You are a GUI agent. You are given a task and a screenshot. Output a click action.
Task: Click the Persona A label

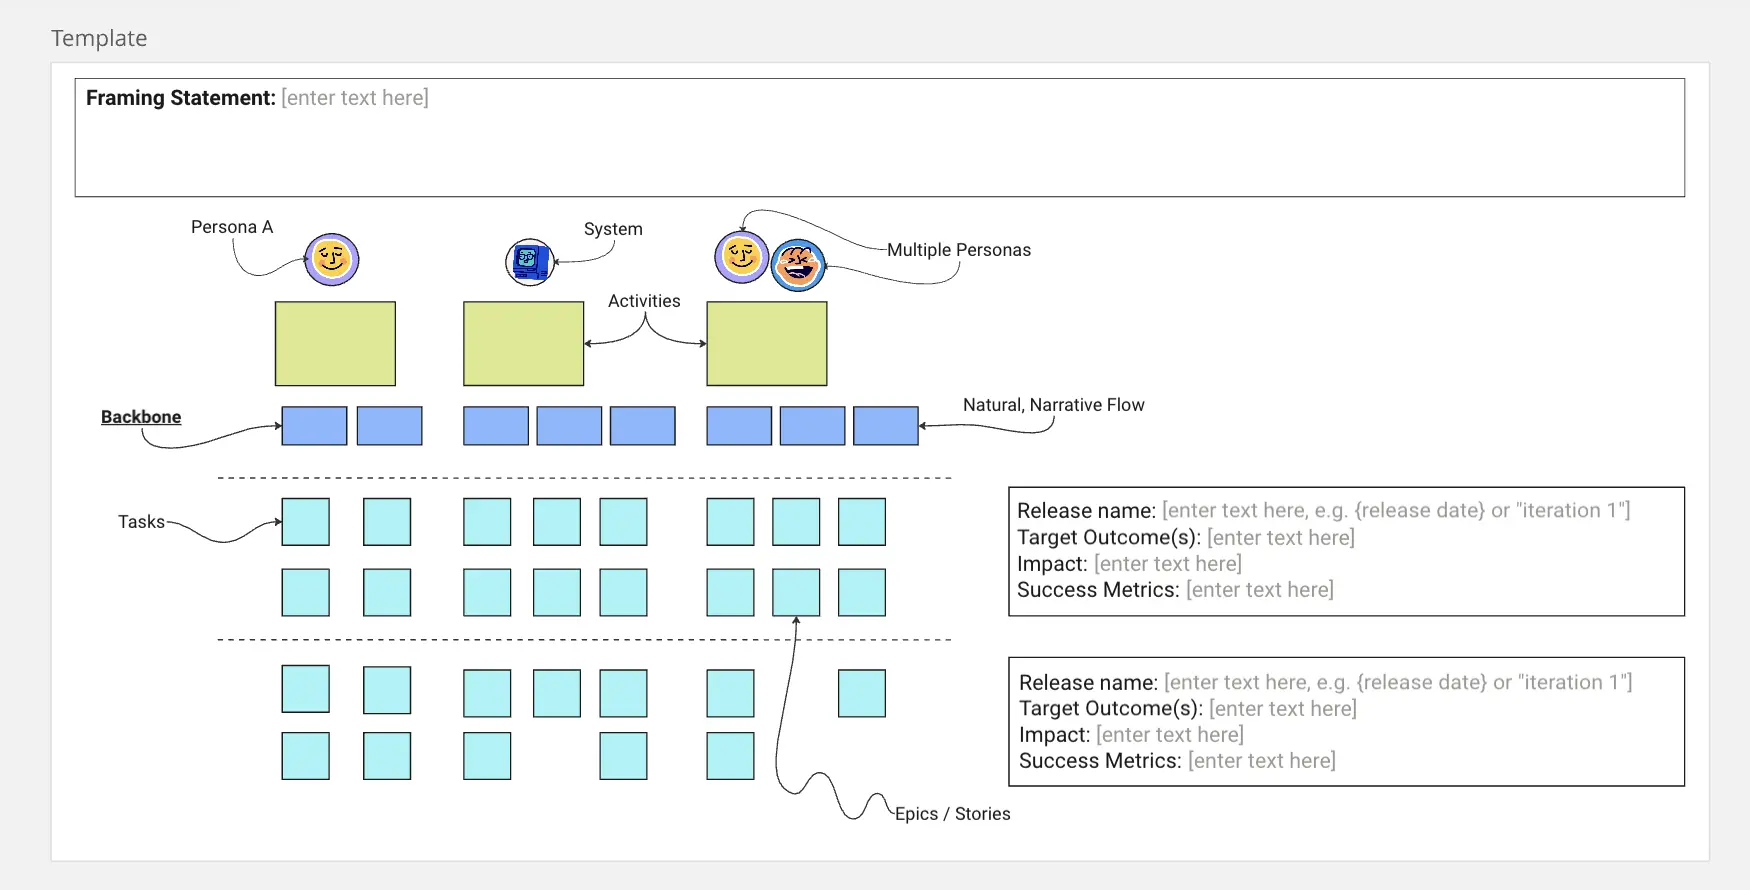point(232,227)
